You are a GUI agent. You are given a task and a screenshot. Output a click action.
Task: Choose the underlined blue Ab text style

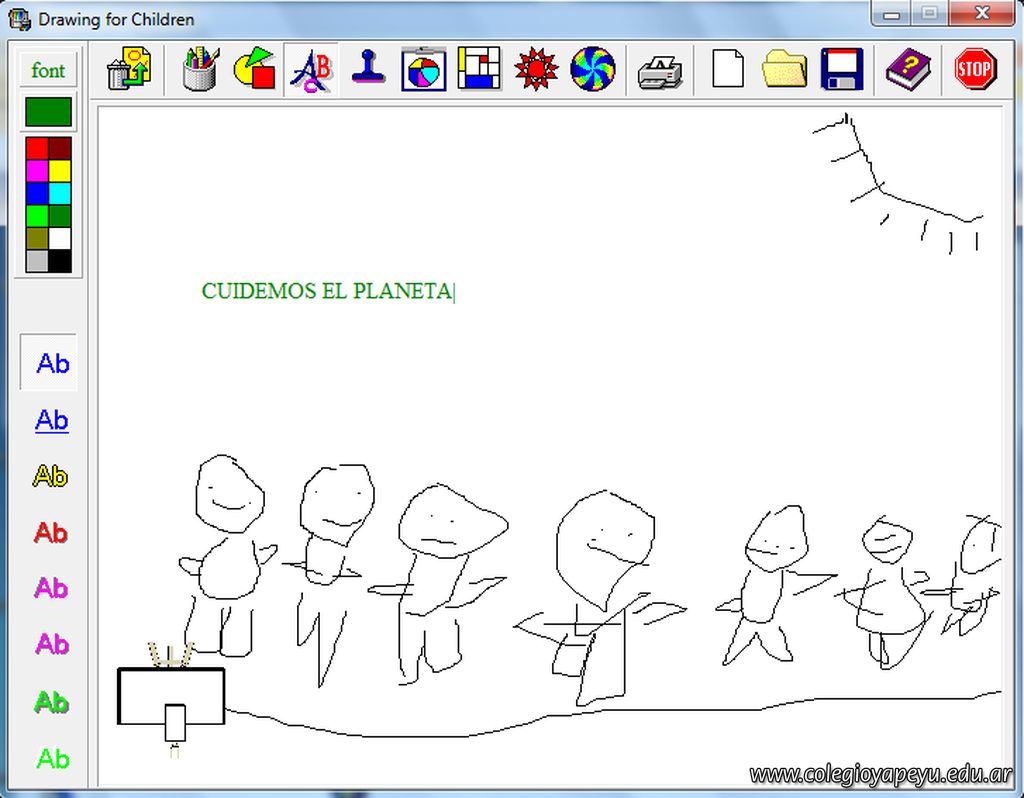52,420
